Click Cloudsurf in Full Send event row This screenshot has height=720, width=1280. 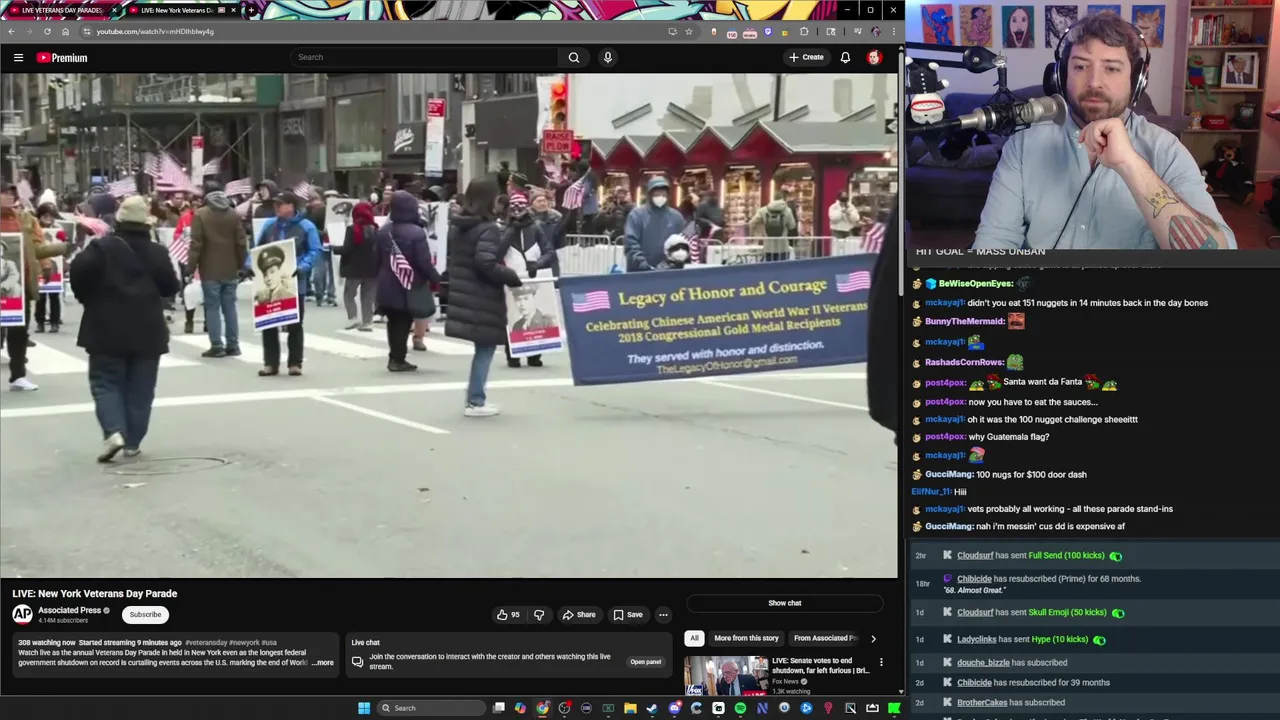coord(975,556)
